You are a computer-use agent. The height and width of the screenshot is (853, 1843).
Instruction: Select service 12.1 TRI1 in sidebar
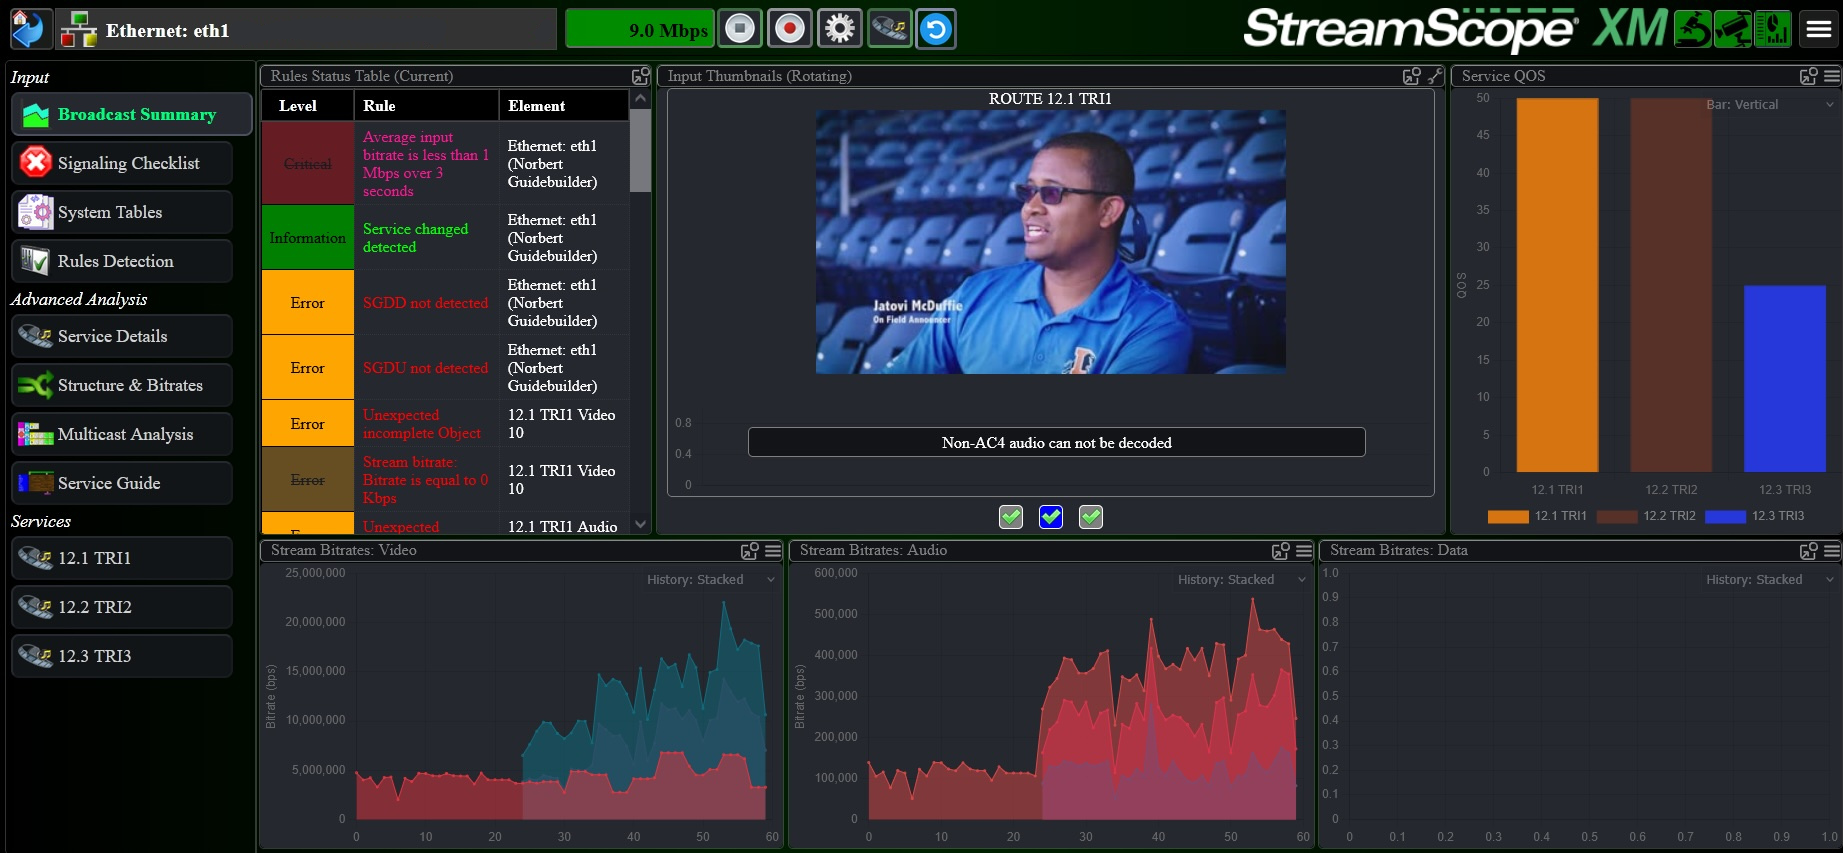tap(122, 558)
